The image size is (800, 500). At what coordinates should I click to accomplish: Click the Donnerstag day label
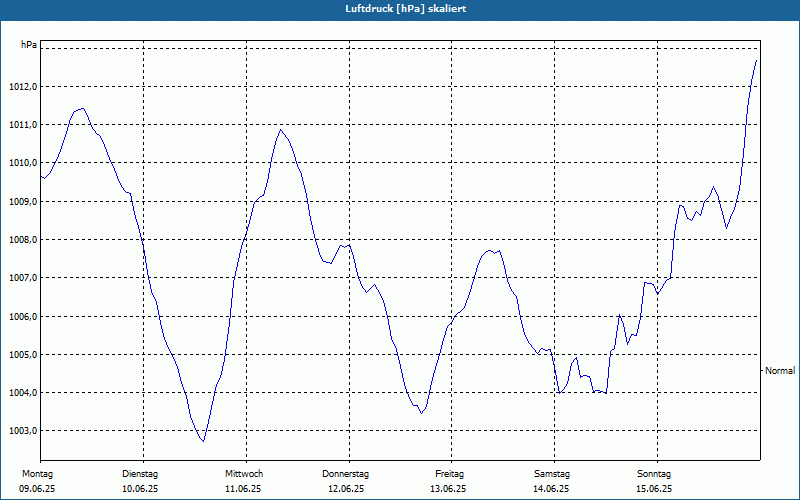(345, 474)
